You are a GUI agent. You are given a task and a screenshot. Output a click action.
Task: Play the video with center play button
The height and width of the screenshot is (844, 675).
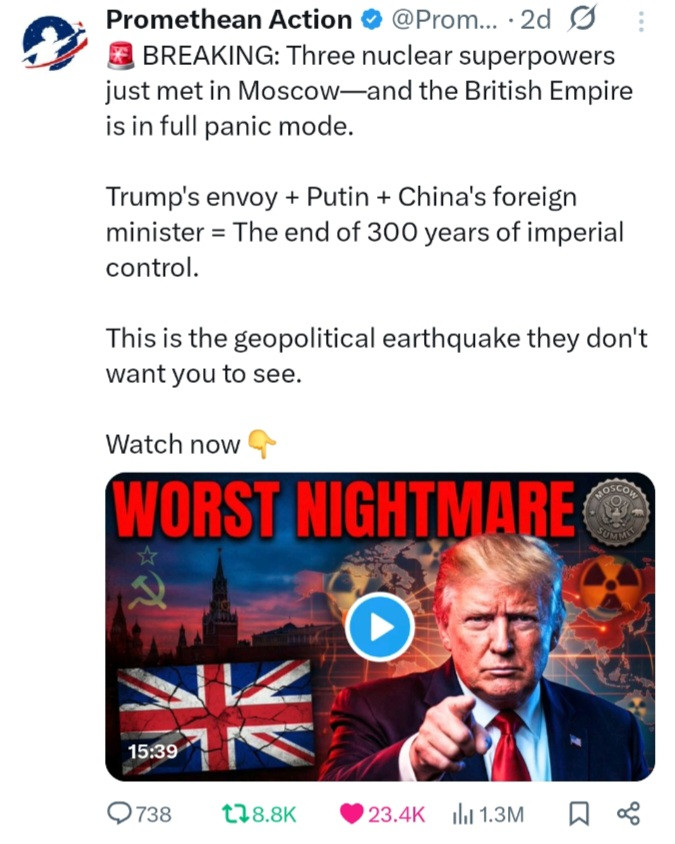379,627
